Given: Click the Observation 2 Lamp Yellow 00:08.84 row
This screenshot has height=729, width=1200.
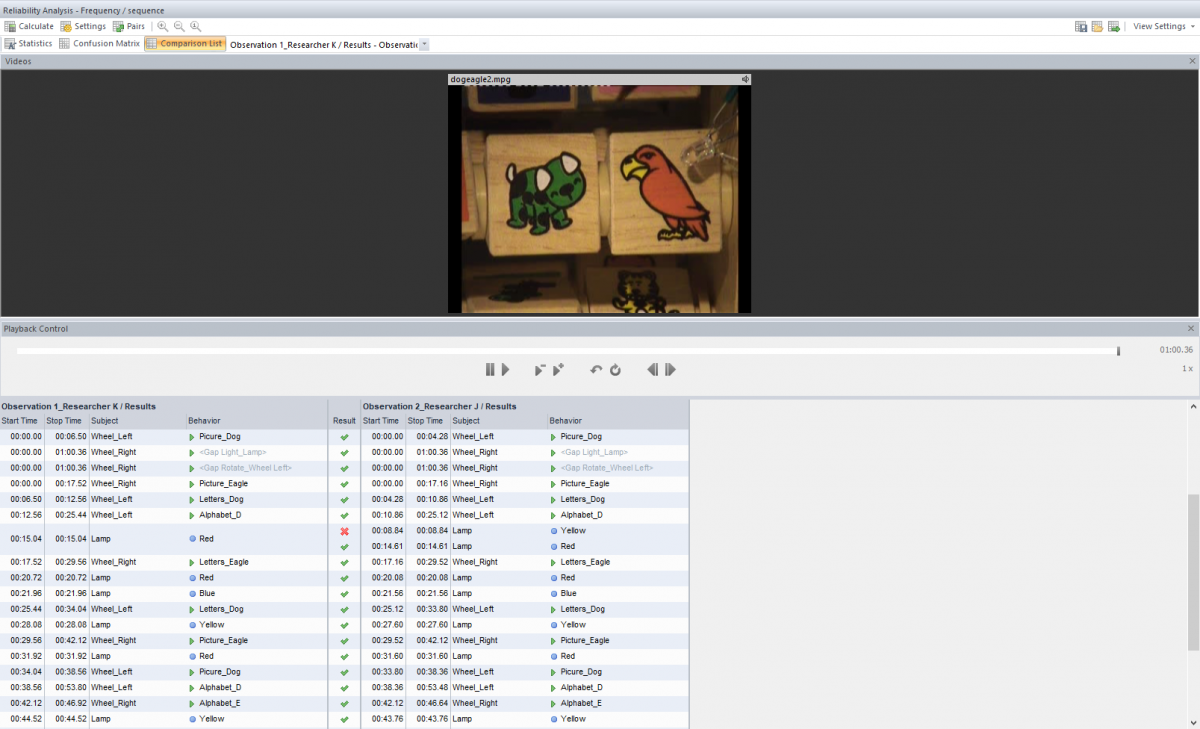Looking at the screenshot, I should pos(525,531).
